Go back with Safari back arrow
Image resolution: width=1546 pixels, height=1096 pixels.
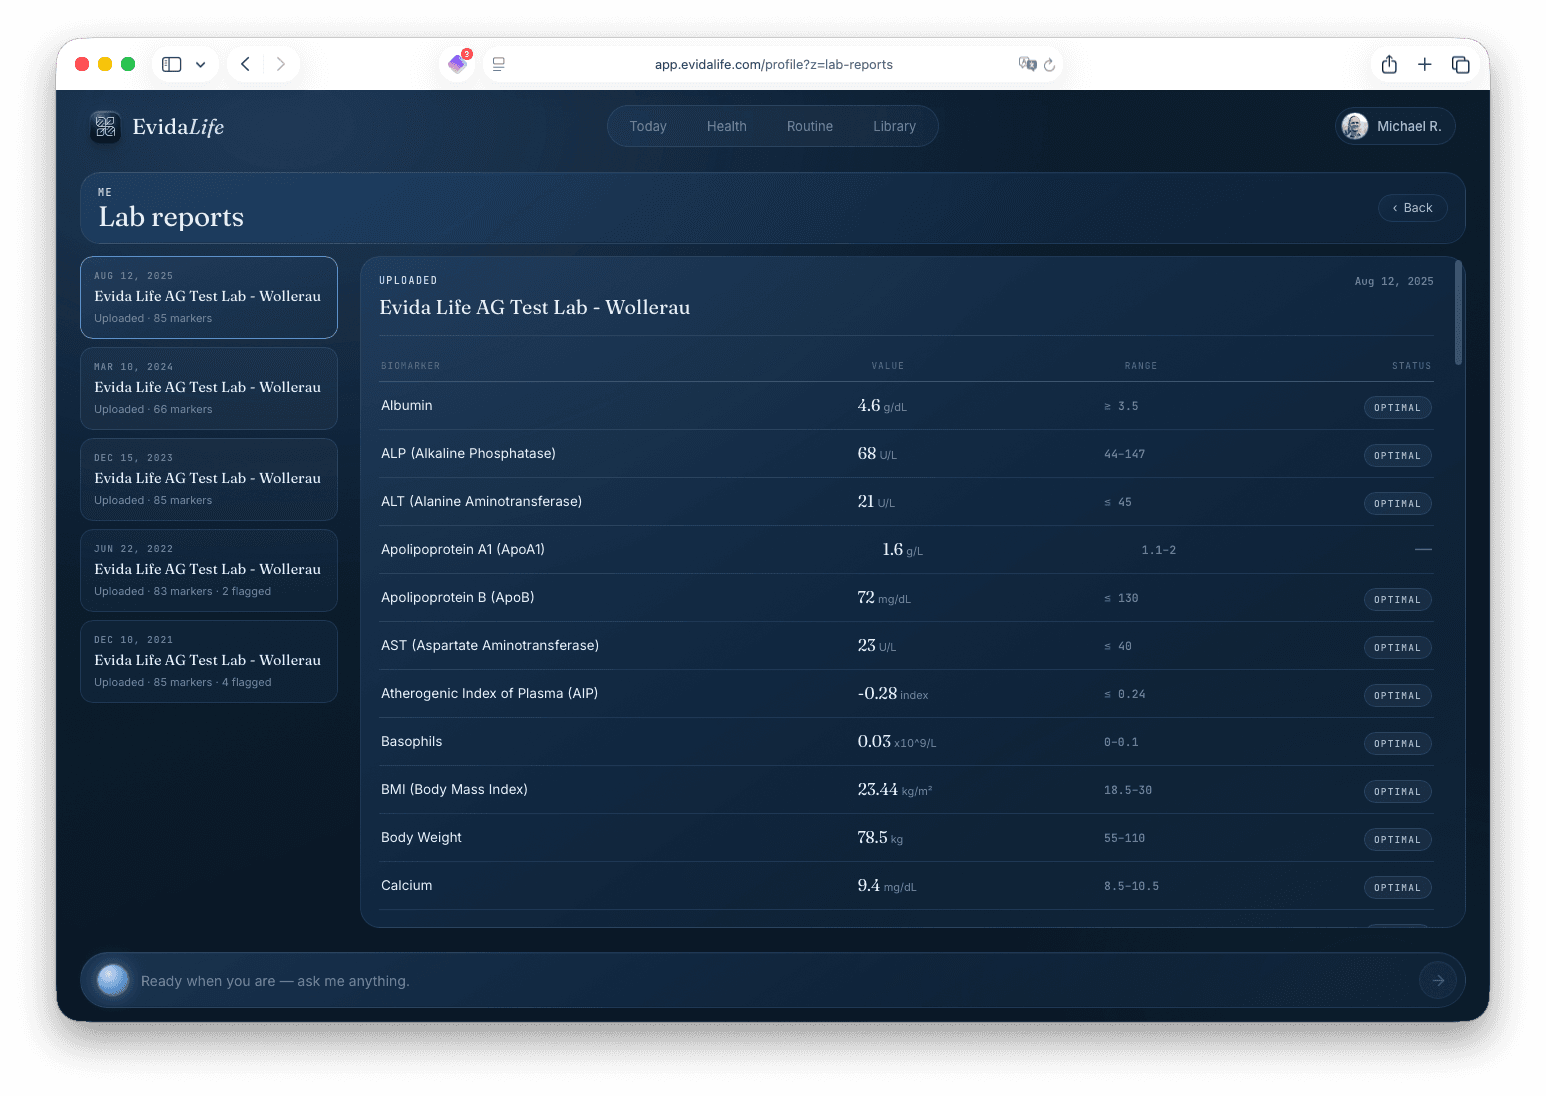245,64
